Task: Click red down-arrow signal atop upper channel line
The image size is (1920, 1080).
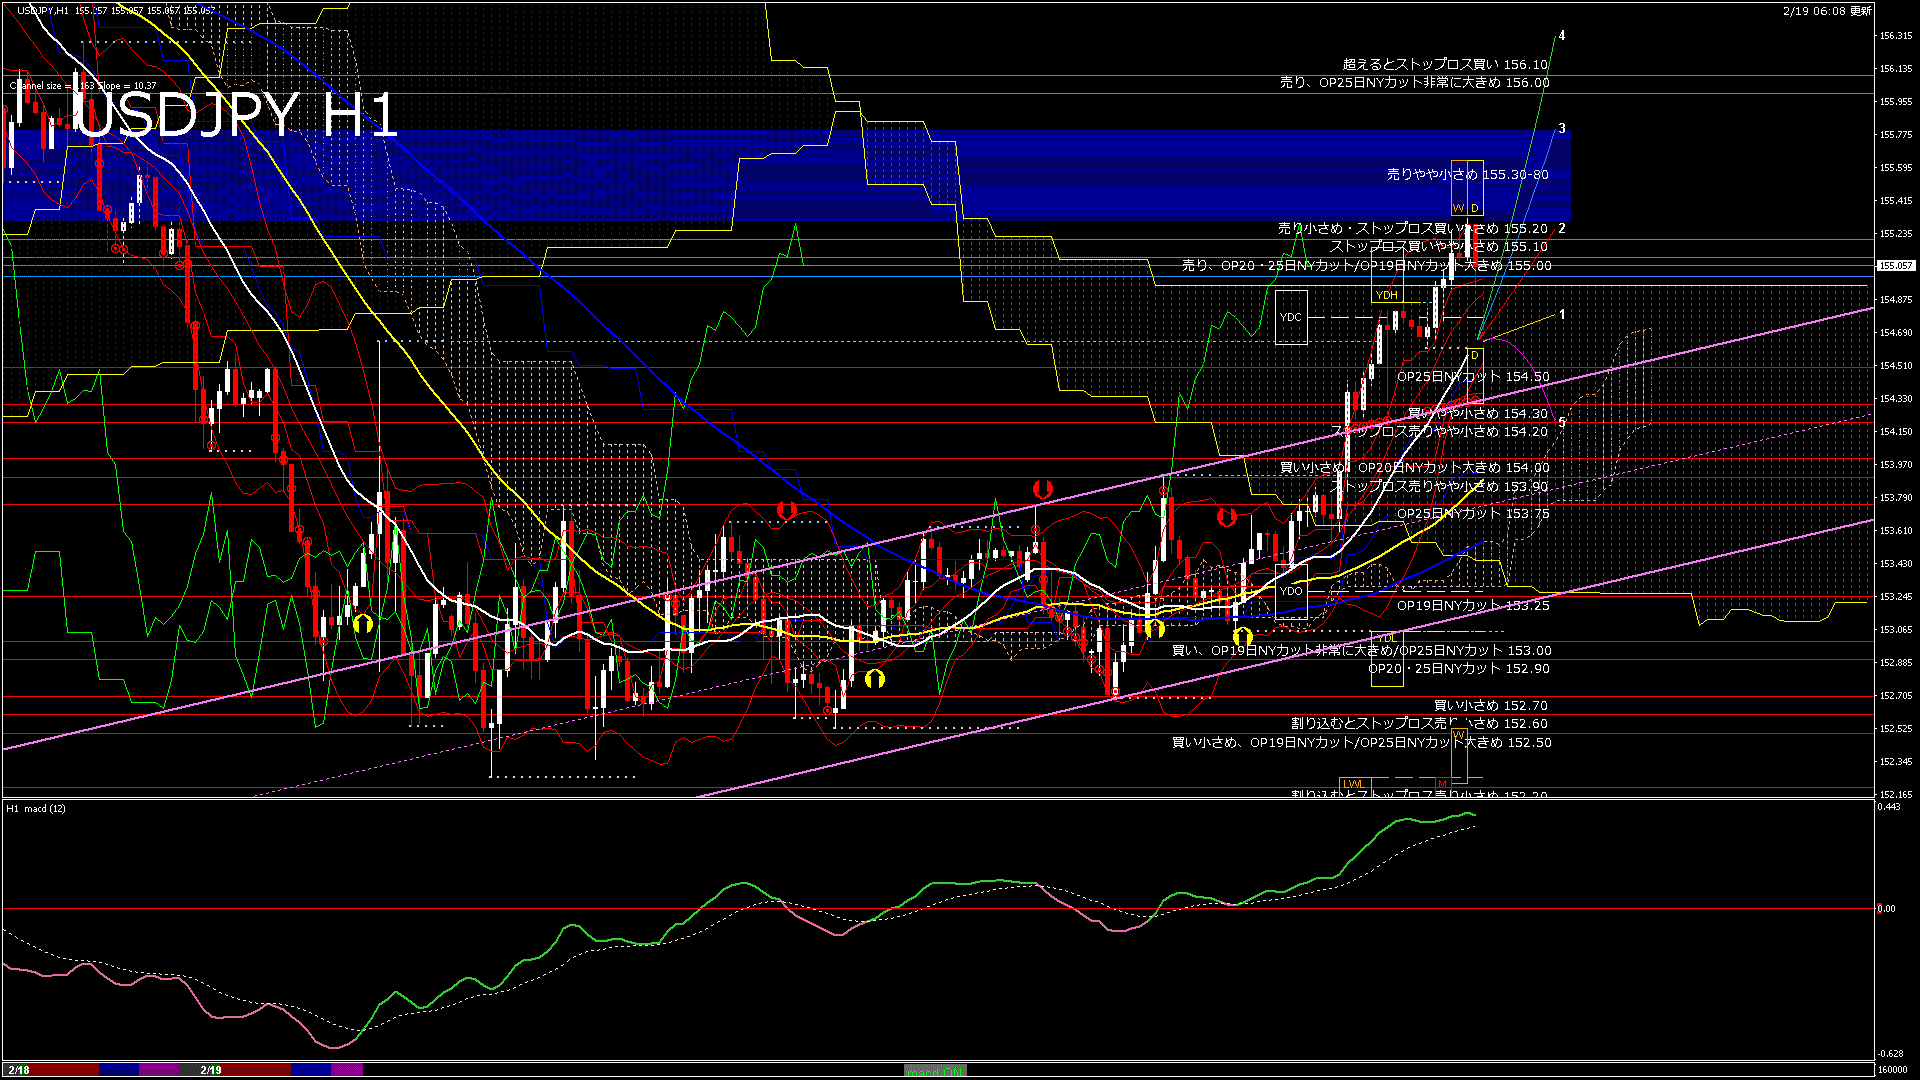Action: (x=1042, y=489)
